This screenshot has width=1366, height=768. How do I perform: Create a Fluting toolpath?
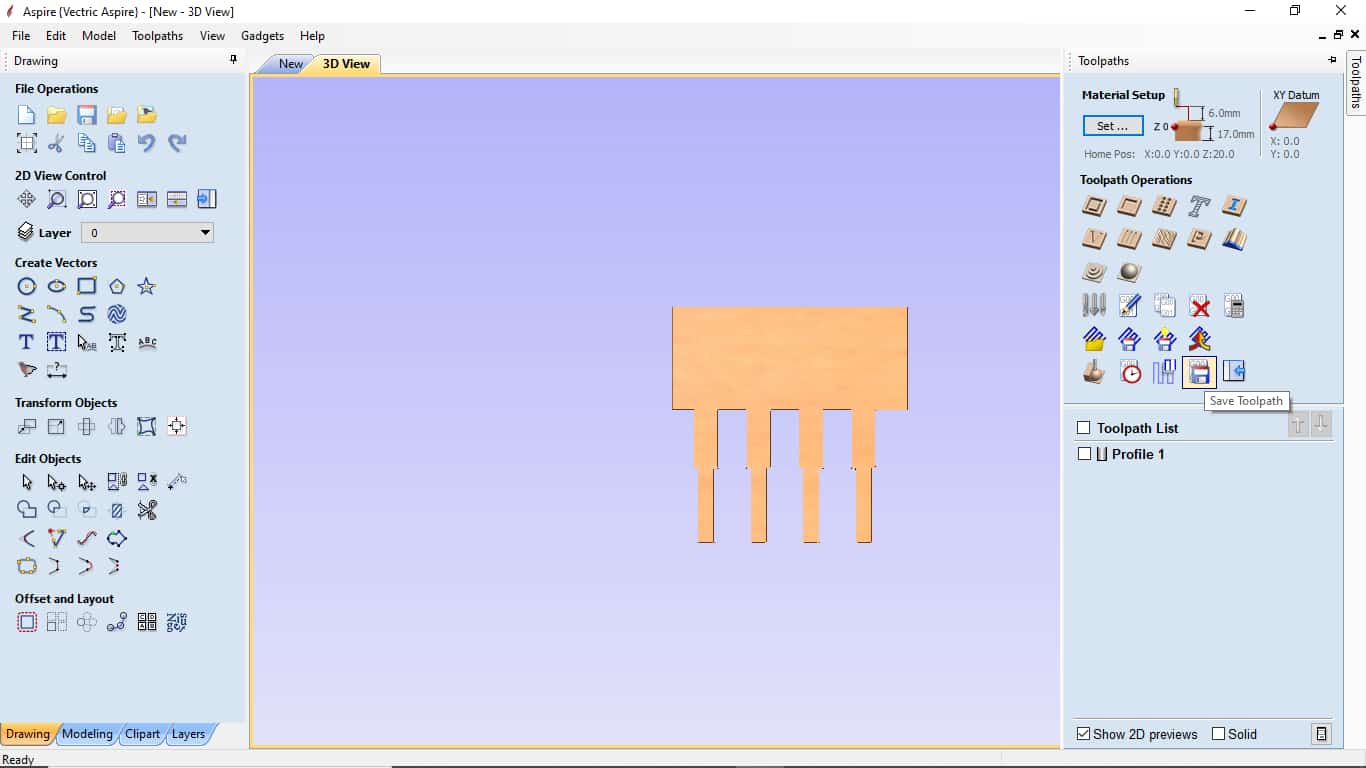(1129, 239)
